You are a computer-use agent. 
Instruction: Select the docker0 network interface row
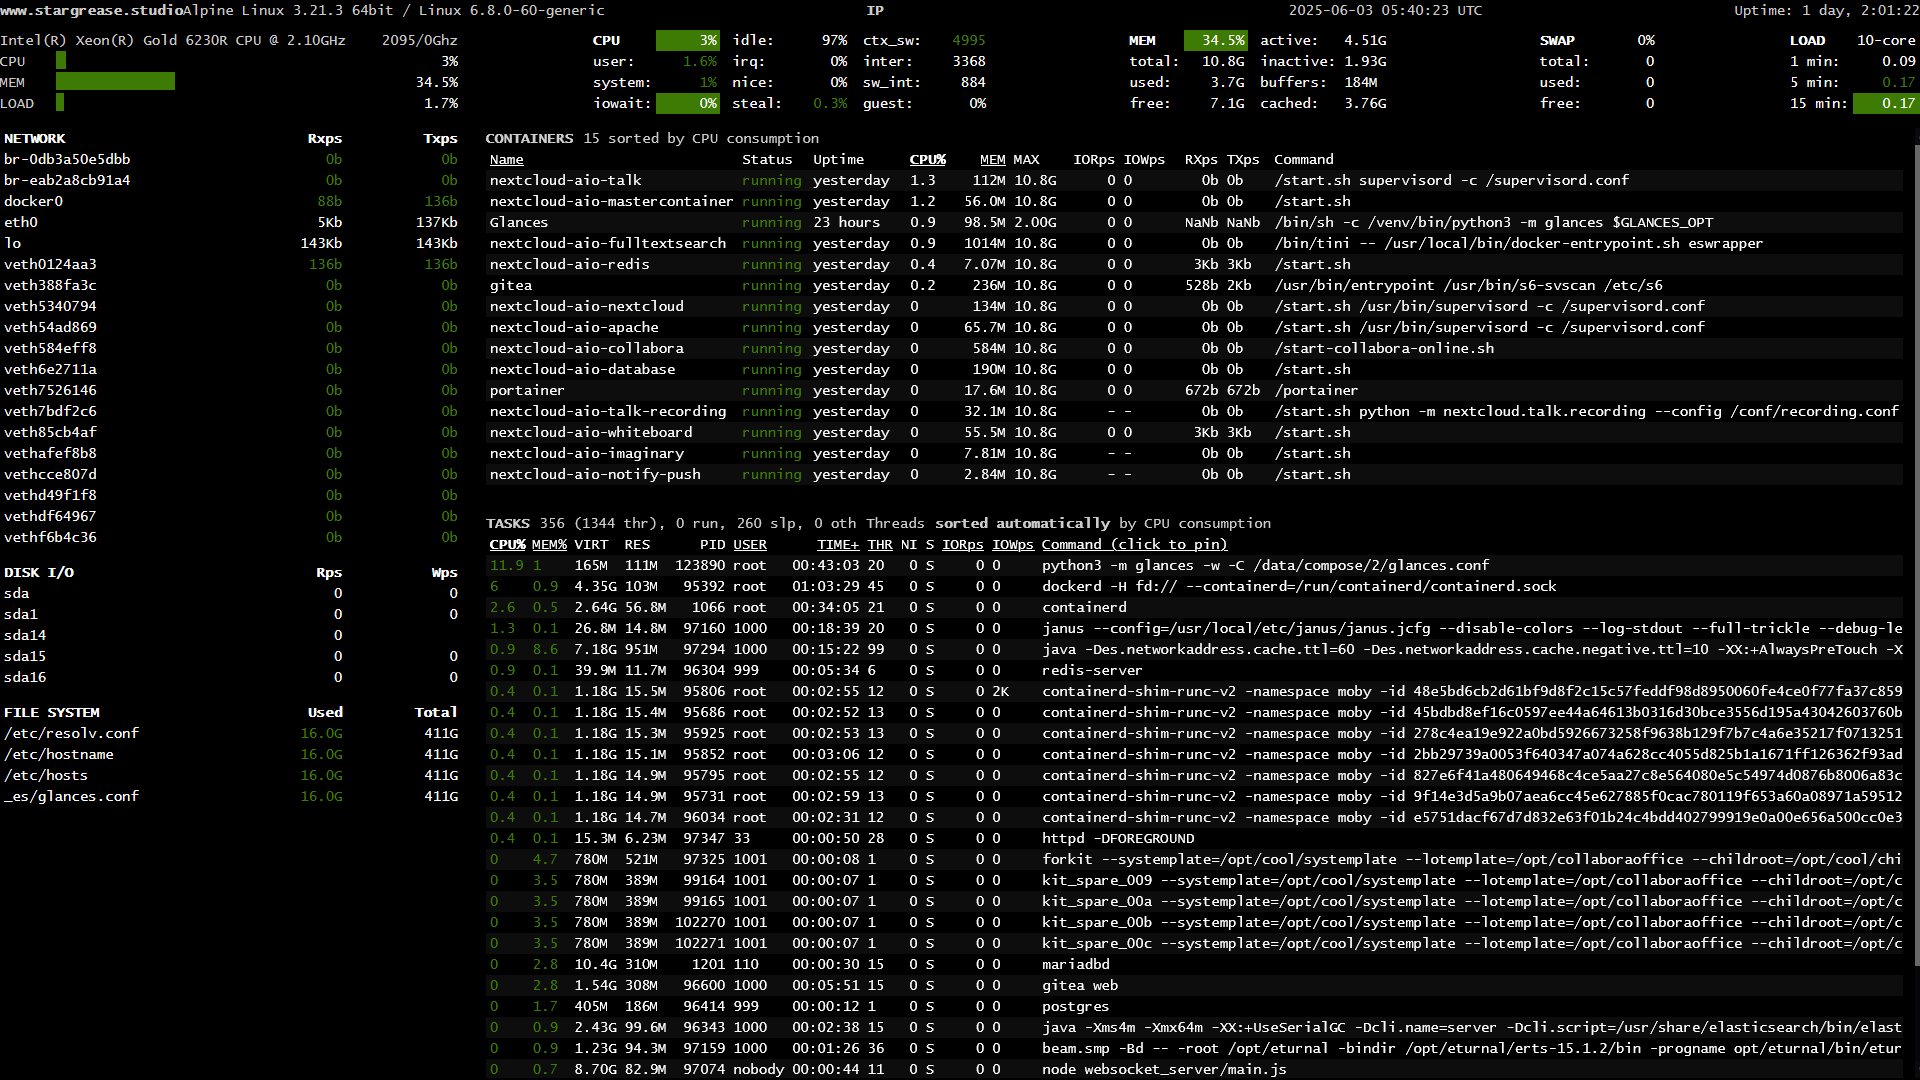[x=230, y=202]
